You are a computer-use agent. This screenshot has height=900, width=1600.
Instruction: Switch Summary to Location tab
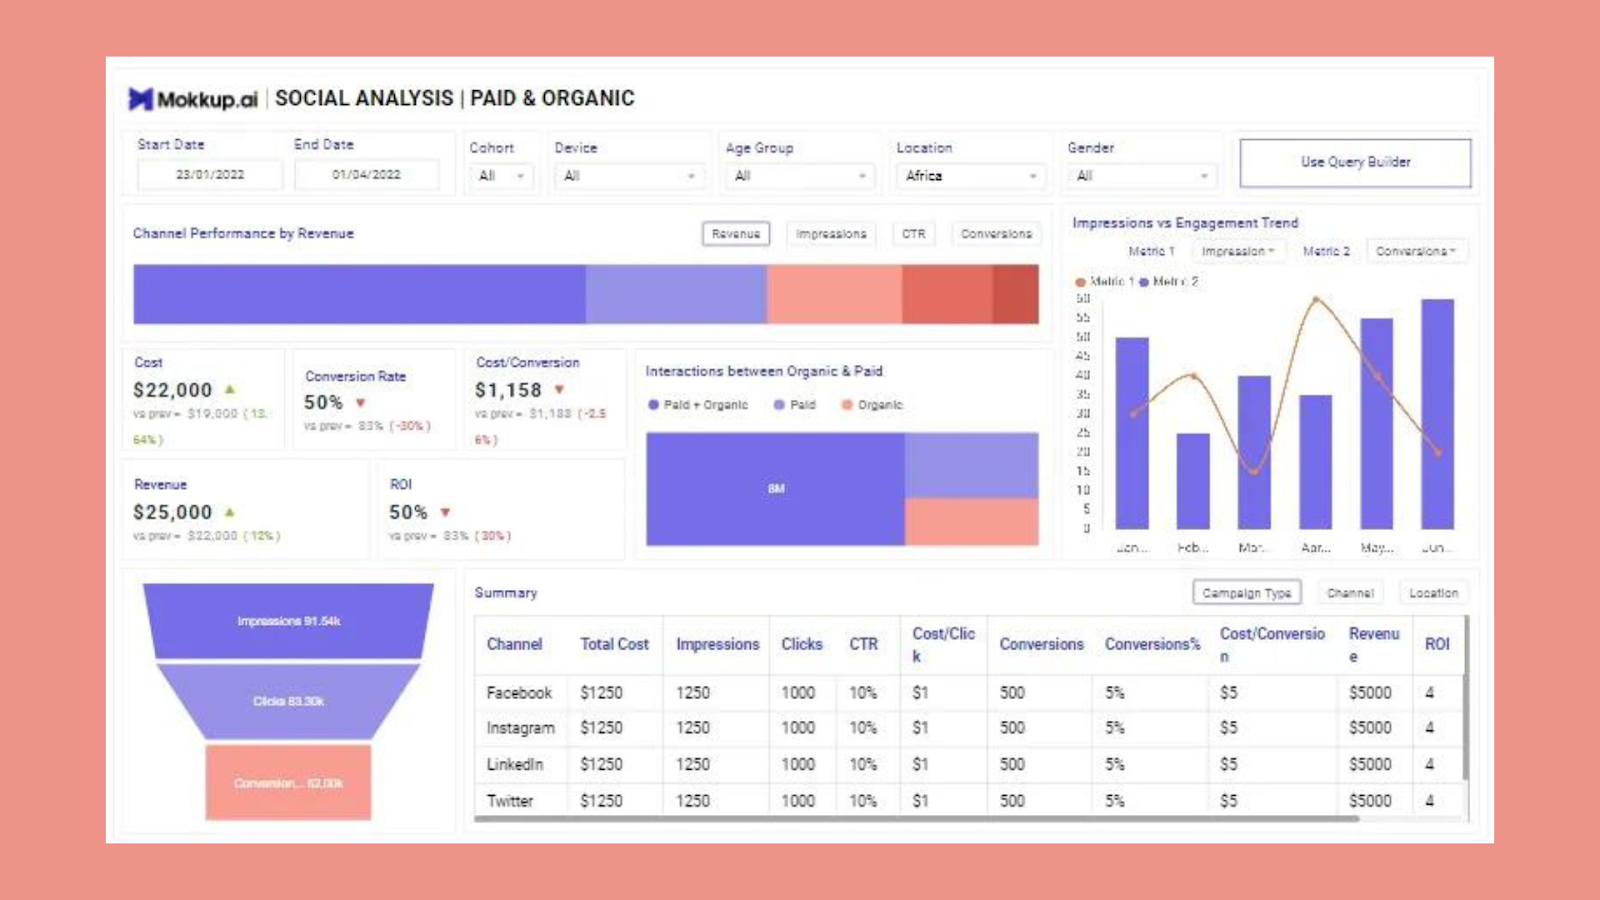[1434, 593]
